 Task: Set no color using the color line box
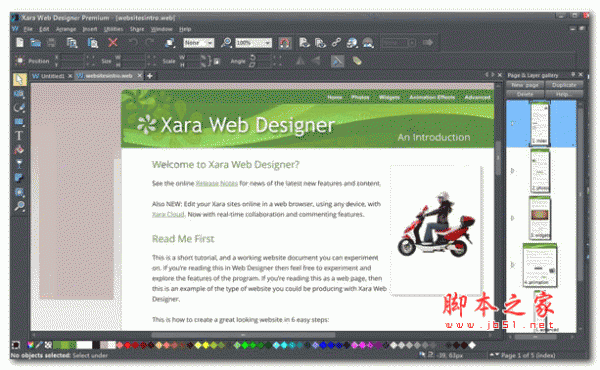pyautogui.click(x=48, y=345)
